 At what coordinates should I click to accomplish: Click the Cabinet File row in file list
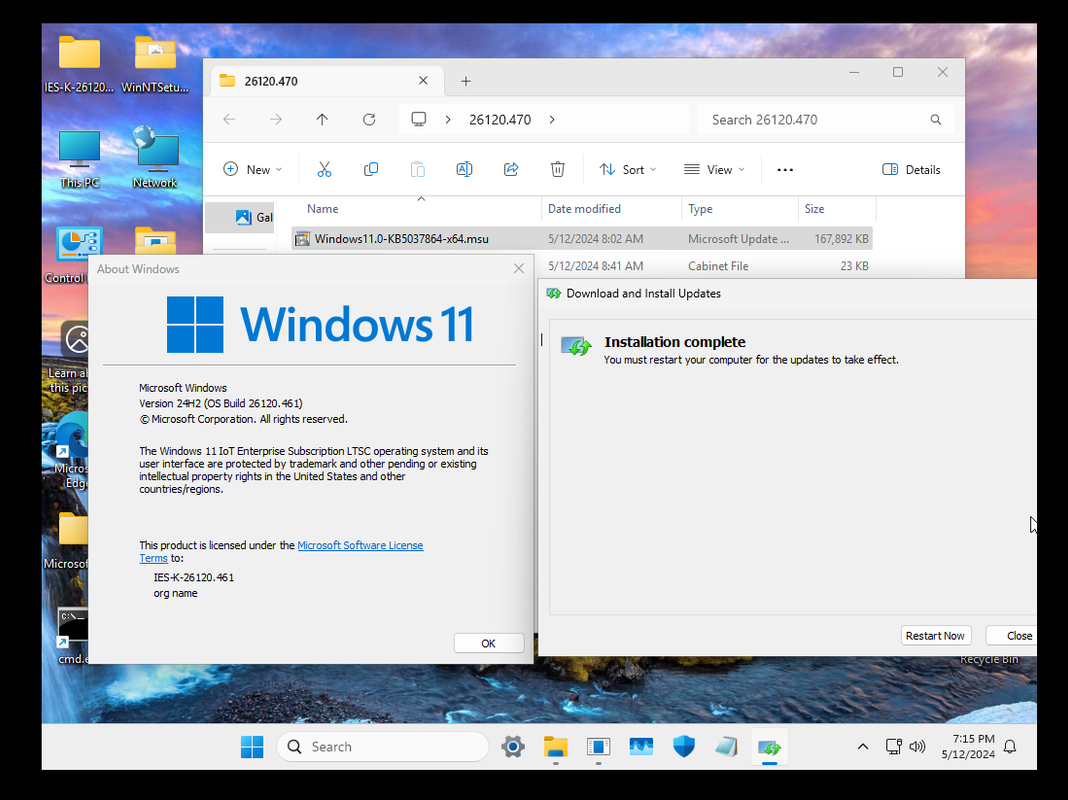point(704,266)
